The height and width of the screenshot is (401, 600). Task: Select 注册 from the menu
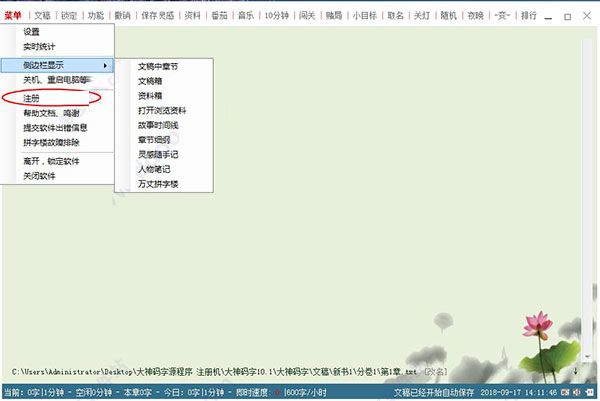(31, 98)
